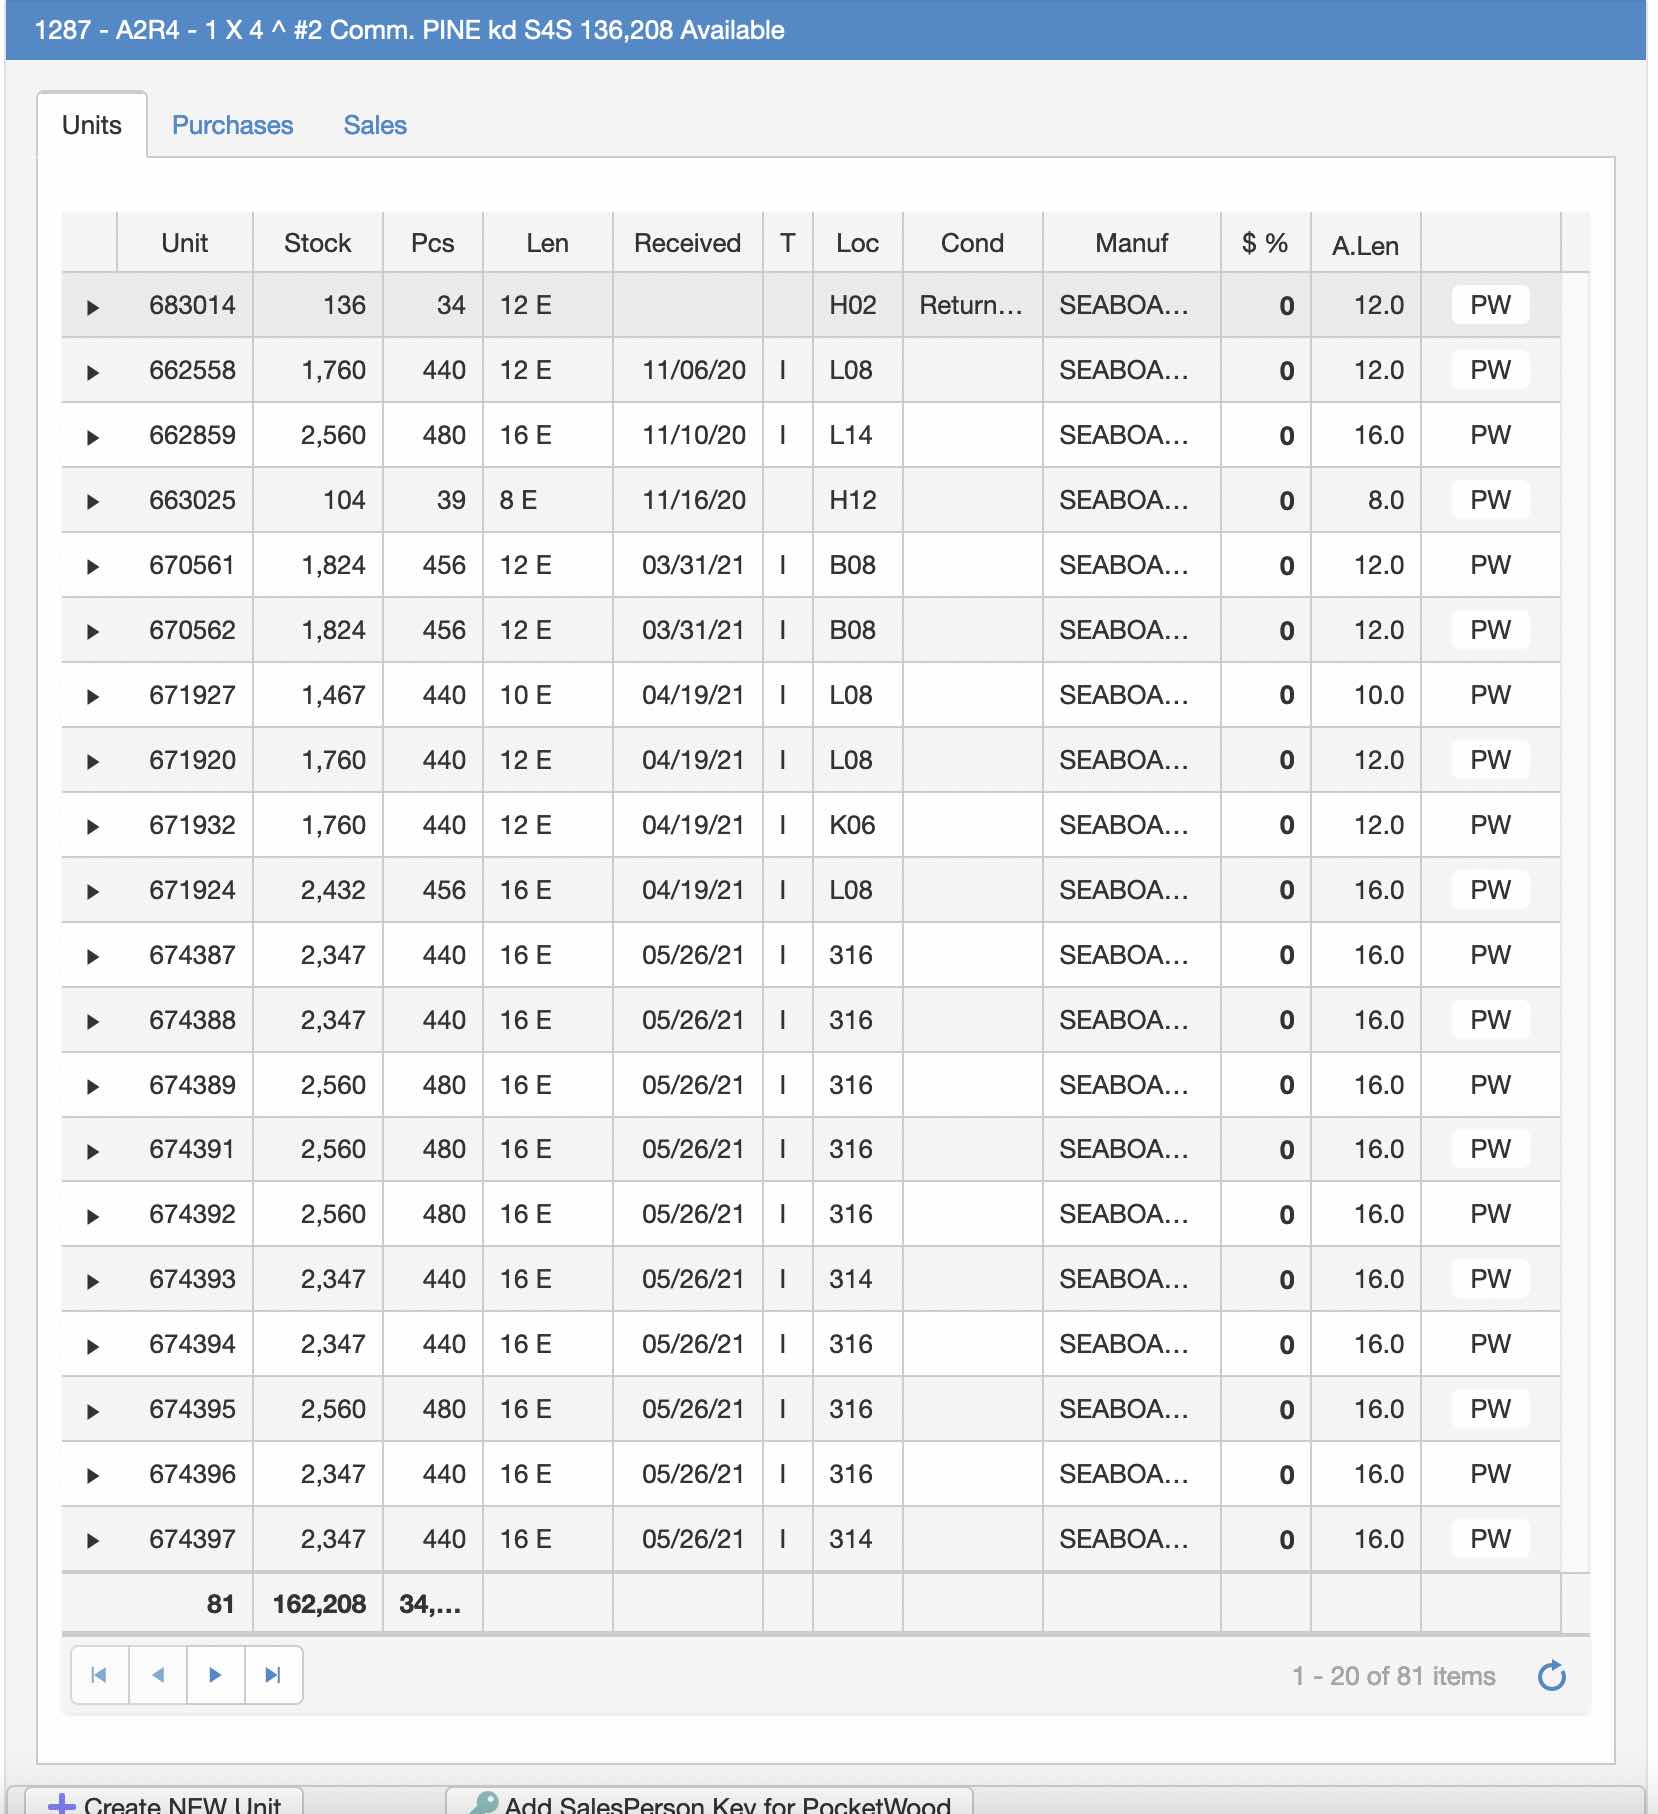Go to next page of units
Image resolution: width=1658 pixels, height=1814 pixels.
pos(215,1675)
